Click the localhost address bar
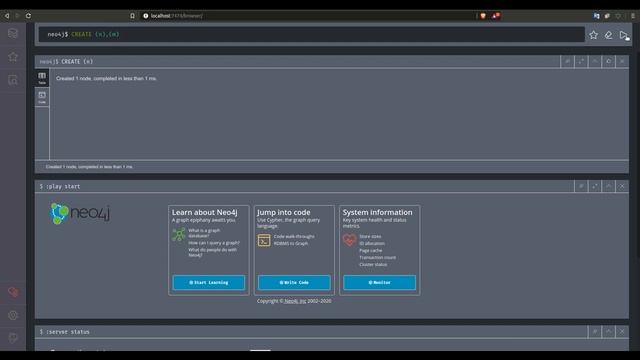This screenshot has width=640, height=360. click(x=308, y=16)
